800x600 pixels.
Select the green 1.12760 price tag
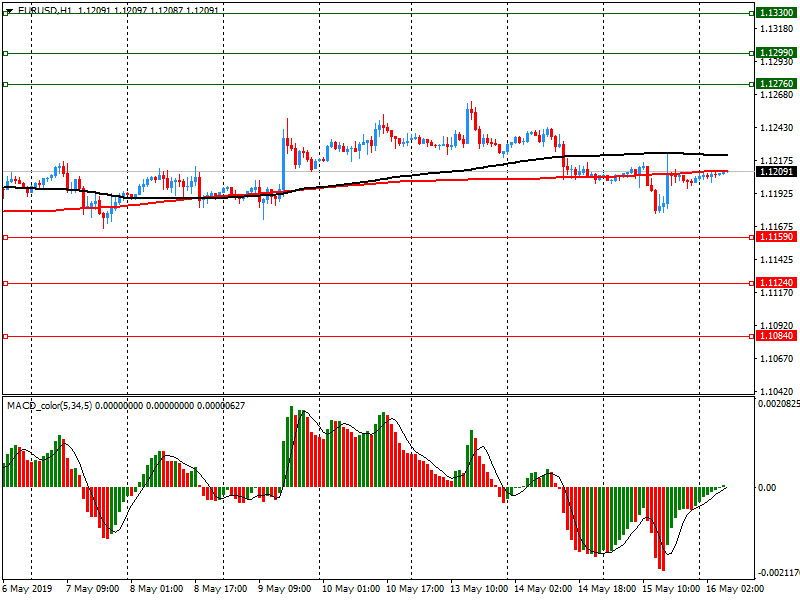click(x=776, y=84)
